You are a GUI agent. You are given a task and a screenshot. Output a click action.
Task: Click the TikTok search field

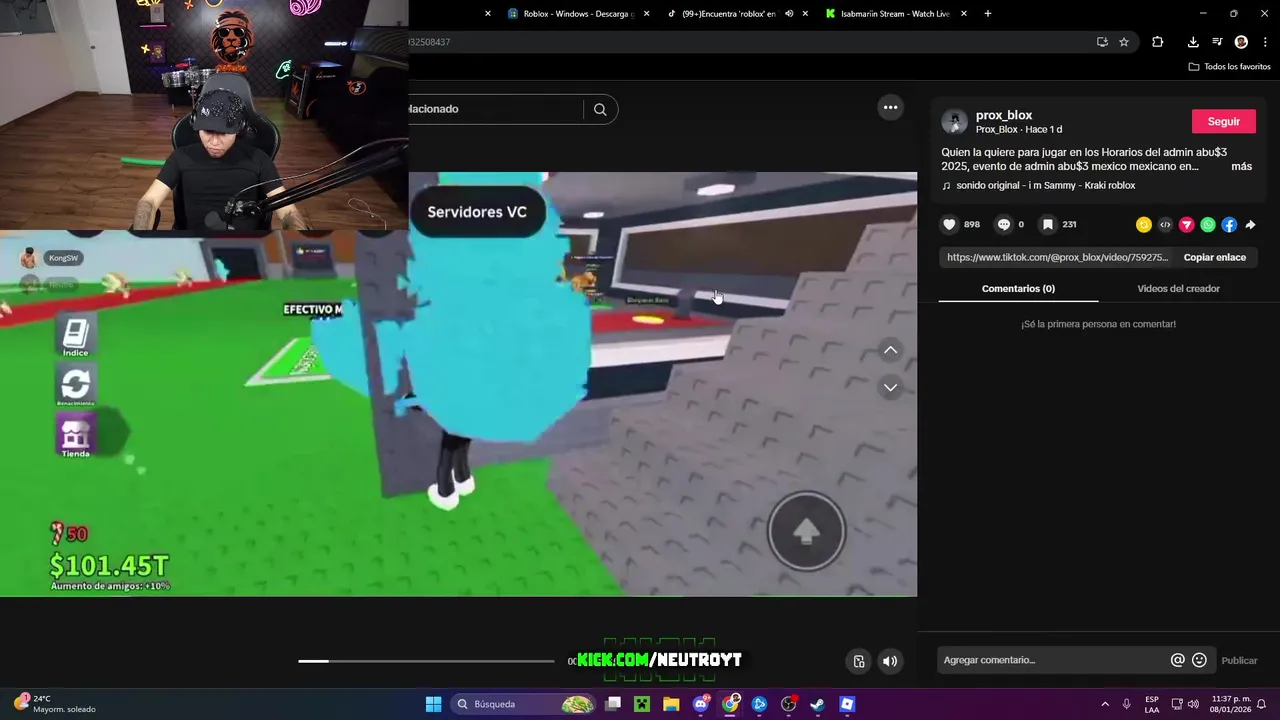[495, 109]
